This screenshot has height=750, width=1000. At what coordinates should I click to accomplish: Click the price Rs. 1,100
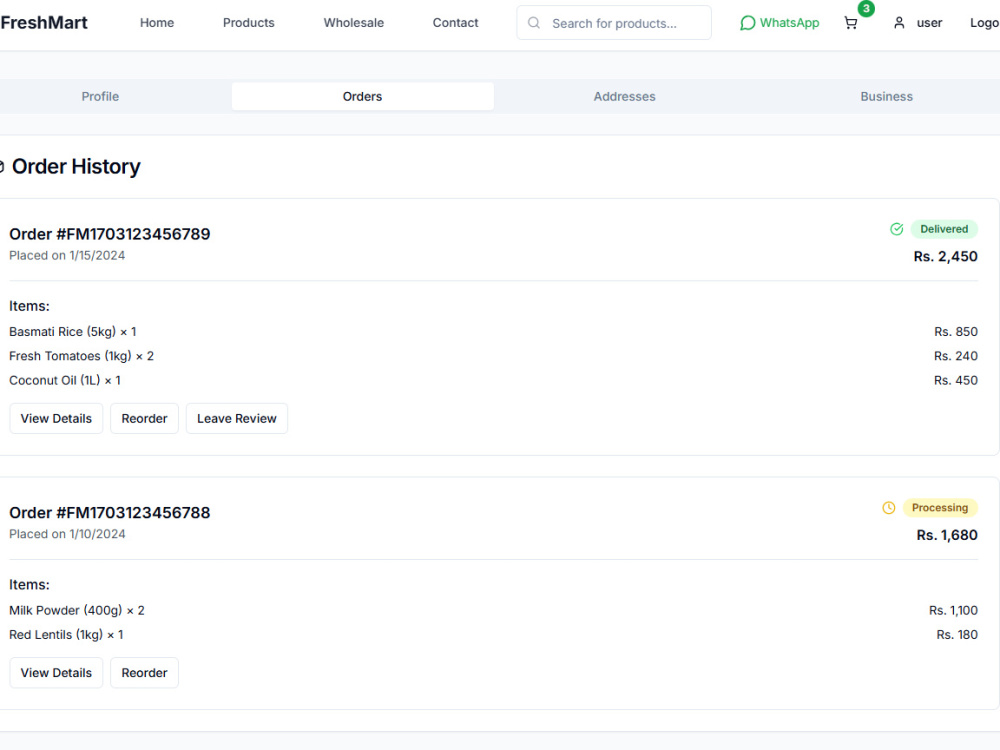click(953, 610)
